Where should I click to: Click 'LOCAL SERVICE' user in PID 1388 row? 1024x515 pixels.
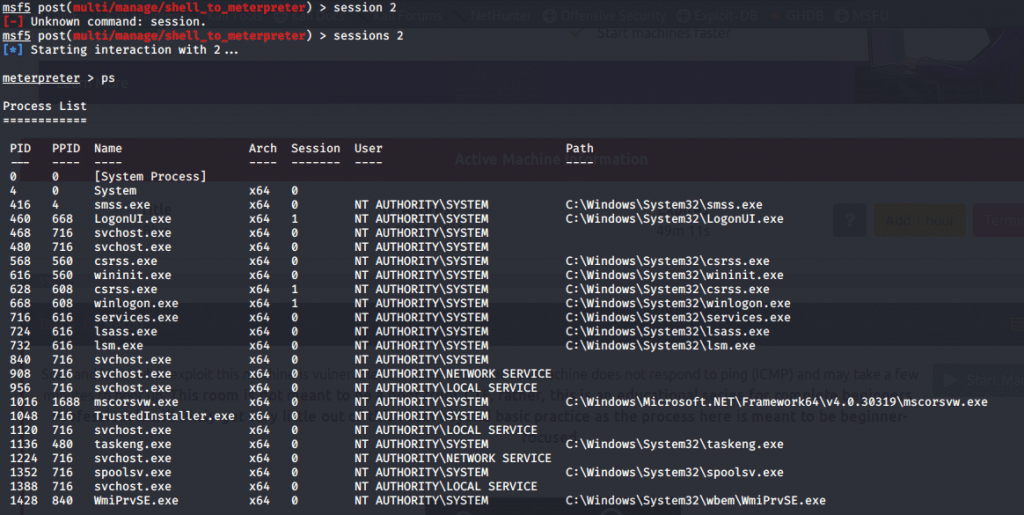(492, 486)
